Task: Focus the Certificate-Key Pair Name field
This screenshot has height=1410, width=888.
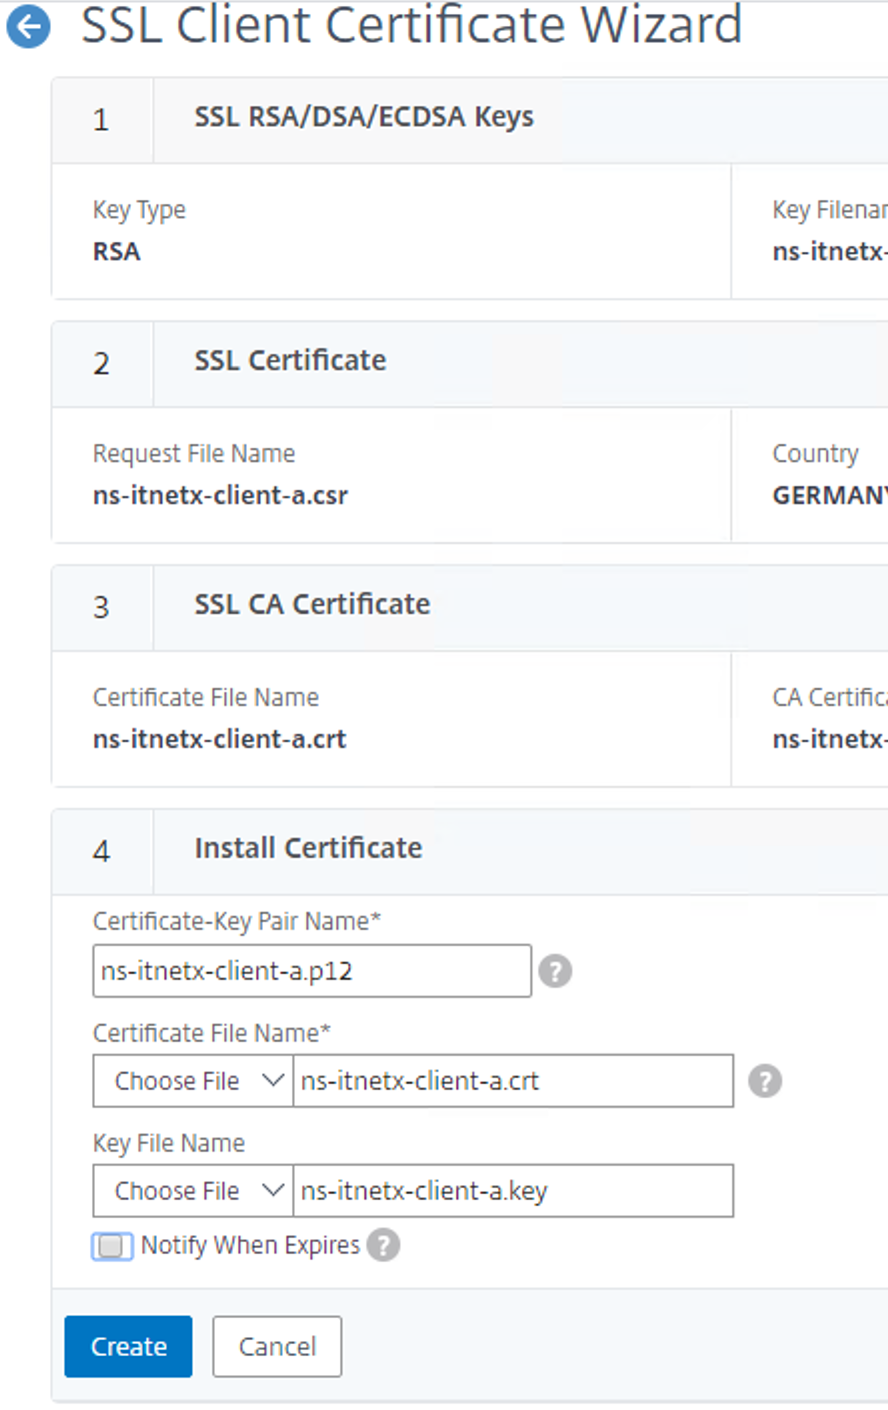Action: [x=312, y=971]
